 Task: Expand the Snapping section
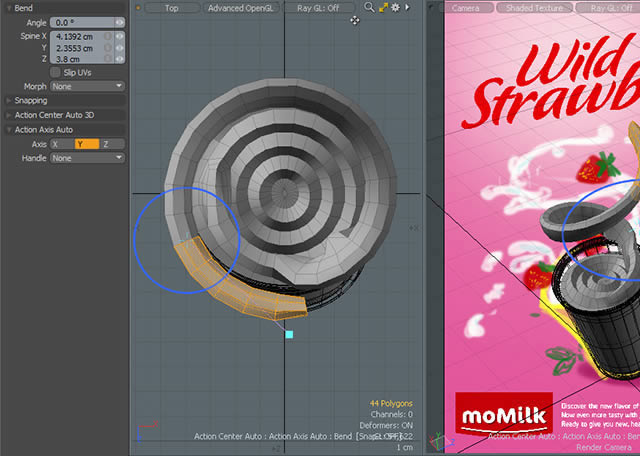coord(9,100)
